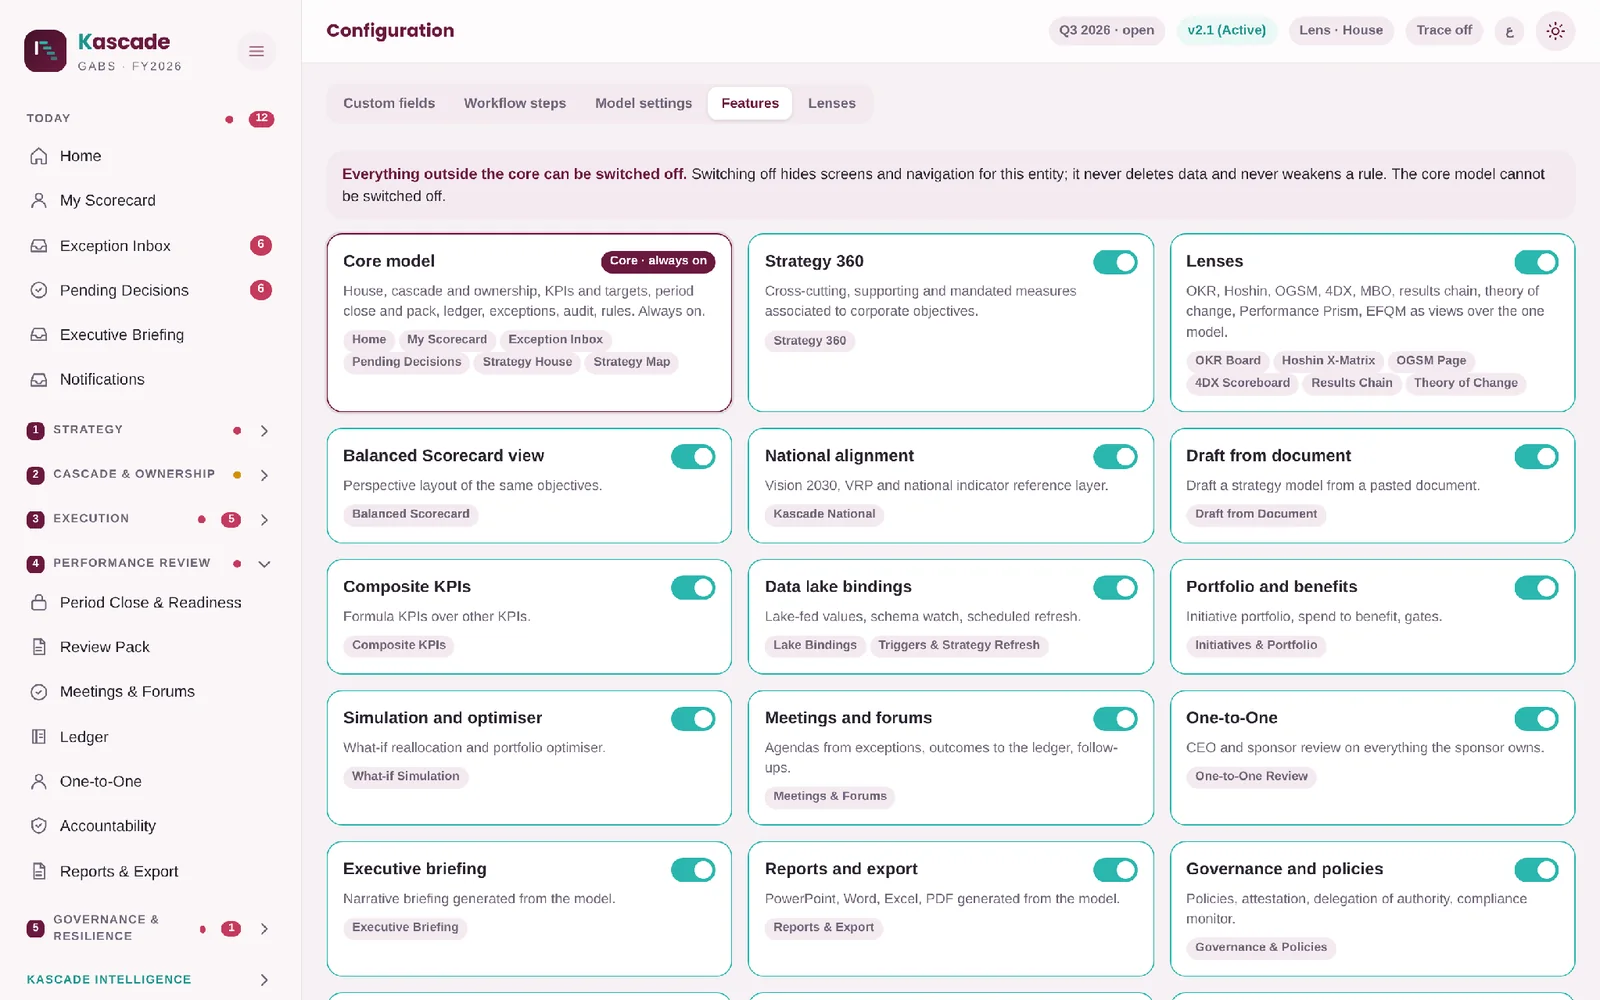Screen dimensions: 1600x1000
Task: Switch language using the Arabic letter button
Action: click(1509, 31)
